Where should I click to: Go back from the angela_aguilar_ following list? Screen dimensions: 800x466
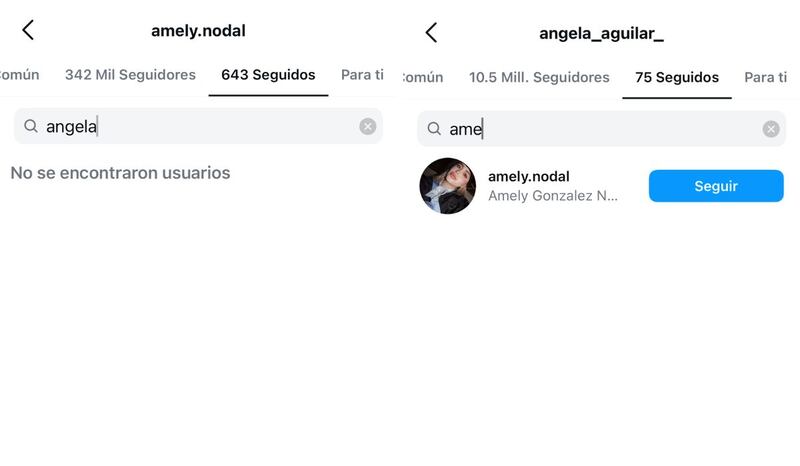(x=431, y=32)
